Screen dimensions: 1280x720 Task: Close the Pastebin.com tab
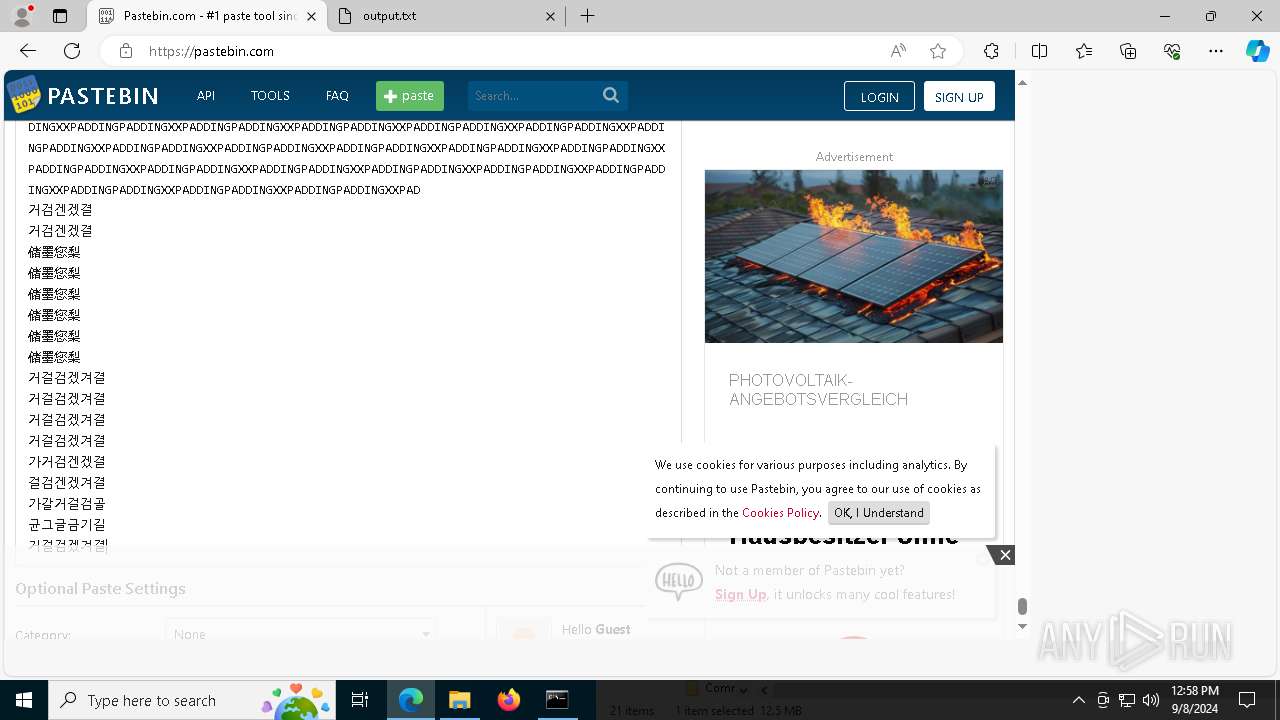click(x=311, y=16)
